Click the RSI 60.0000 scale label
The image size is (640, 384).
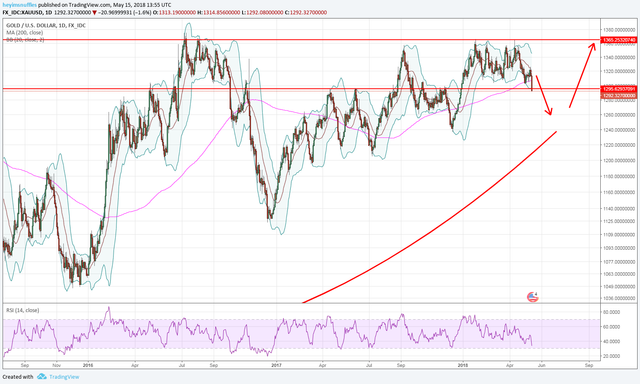611,327
